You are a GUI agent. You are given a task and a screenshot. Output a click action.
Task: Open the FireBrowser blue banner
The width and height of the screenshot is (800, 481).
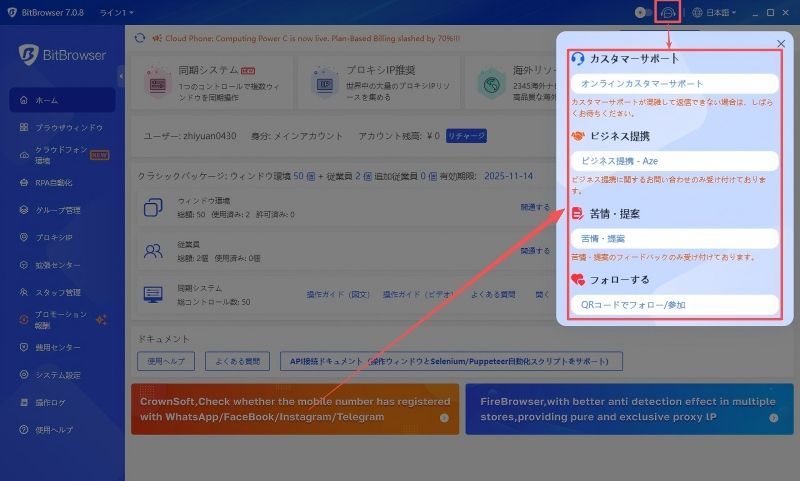click(630, 409)
